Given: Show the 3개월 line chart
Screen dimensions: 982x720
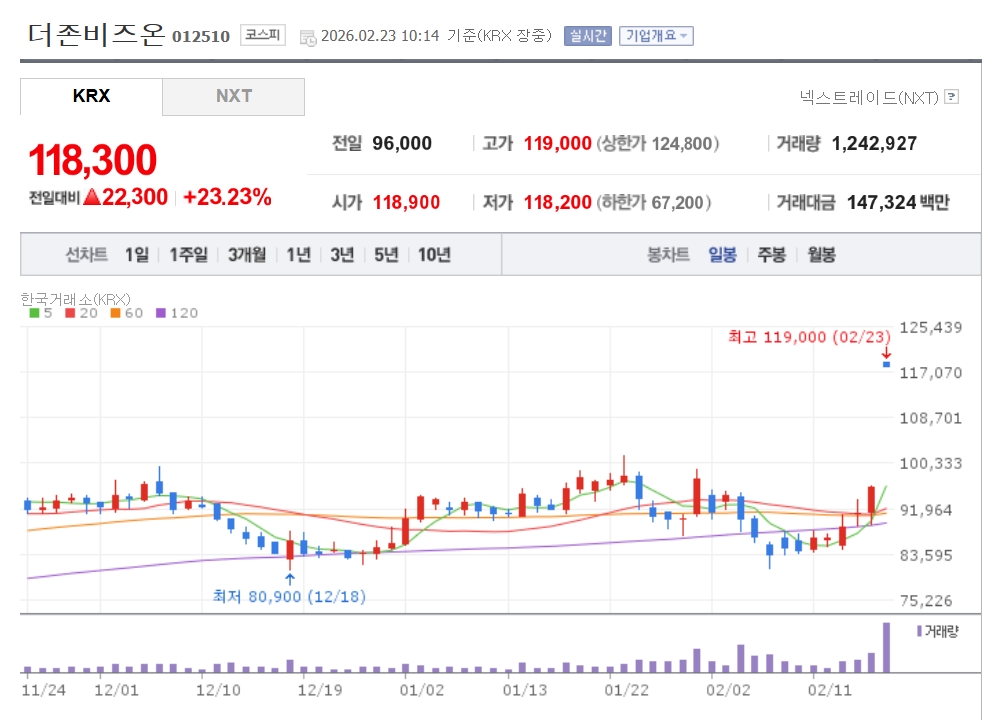Looking at the screenshot, I should [x=247, y=255].
